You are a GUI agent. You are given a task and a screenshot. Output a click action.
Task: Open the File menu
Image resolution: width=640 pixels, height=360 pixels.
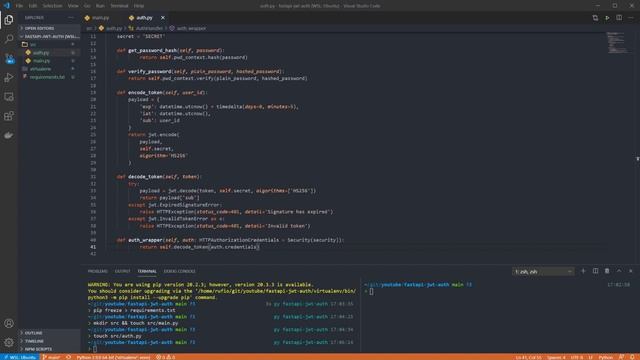pyautogui.click(x=19, y=6)
